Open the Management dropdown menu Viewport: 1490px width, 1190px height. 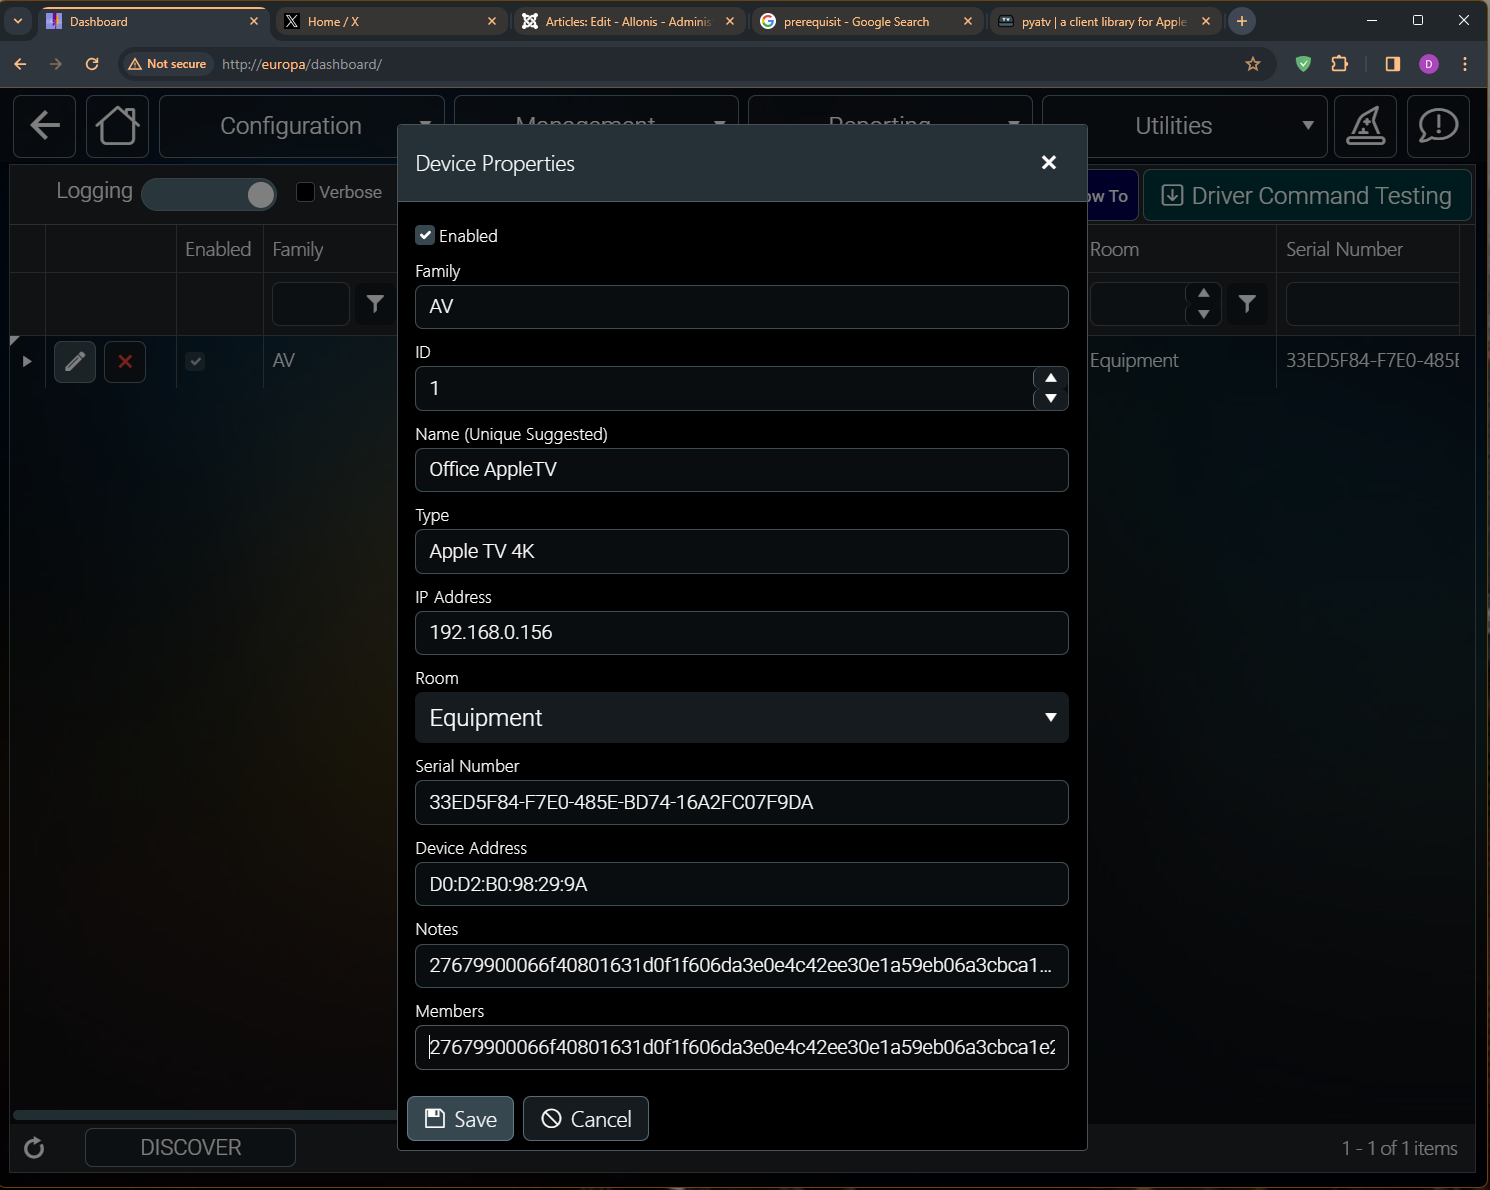tap(596, 110)
